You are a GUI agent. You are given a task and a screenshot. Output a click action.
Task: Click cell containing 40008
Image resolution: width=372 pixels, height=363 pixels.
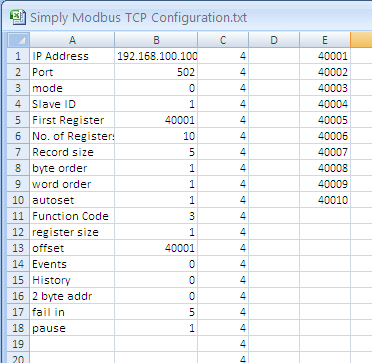click(x=325, y=168)
